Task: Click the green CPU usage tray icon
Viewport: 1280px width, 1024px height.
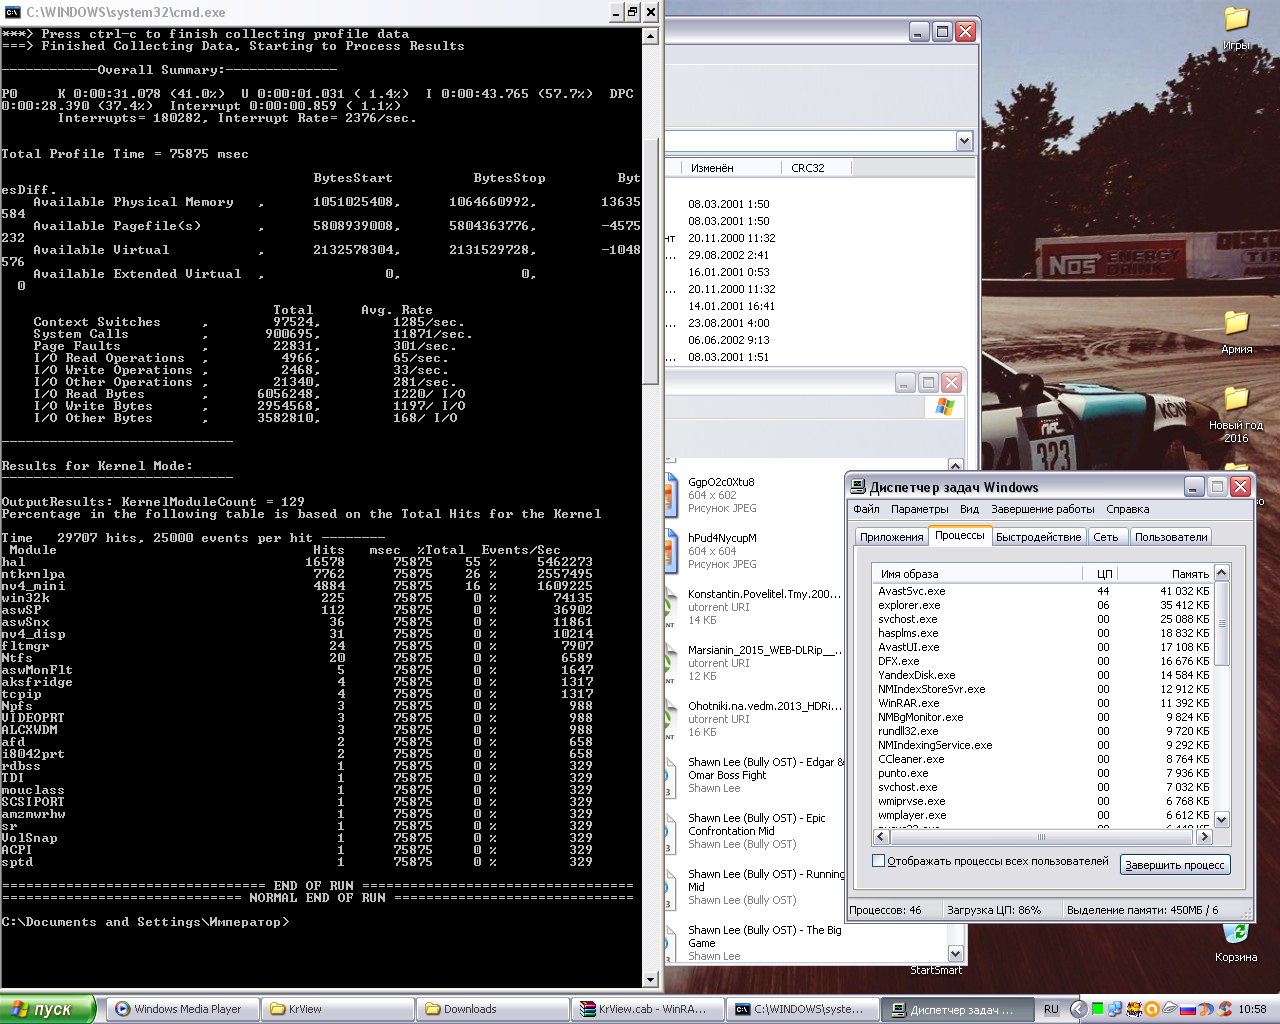Action: tap(1098, 1009)
